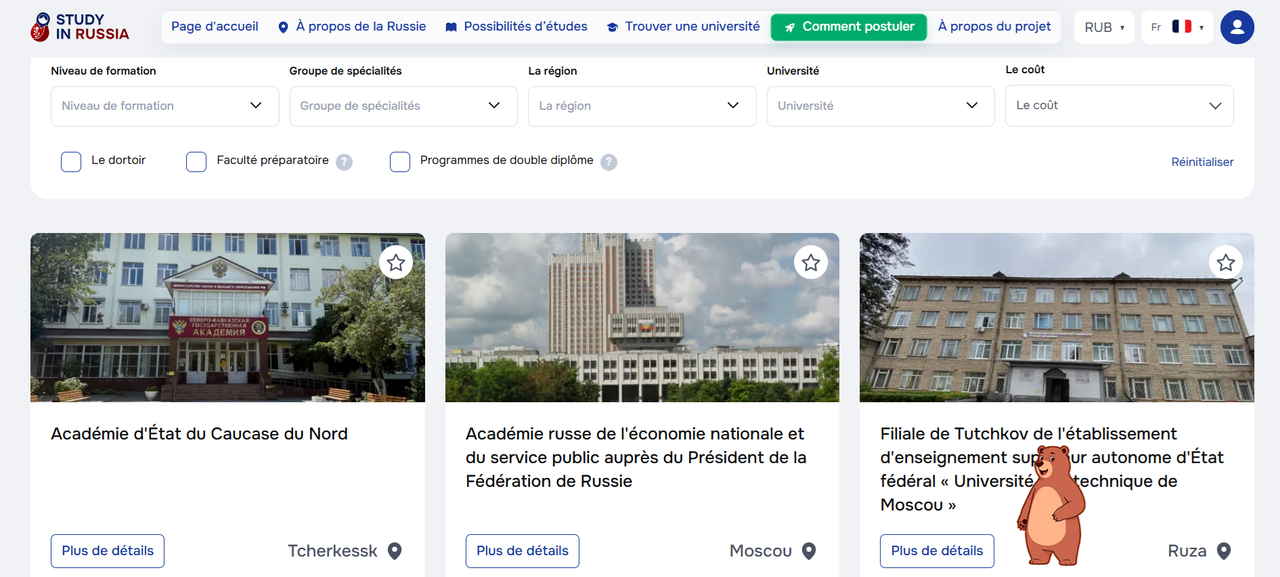Image resolution: width=1280 pixels, height=577 pixels.
Task: Click the Comment postuler button
Action: (x=849, y=27)
